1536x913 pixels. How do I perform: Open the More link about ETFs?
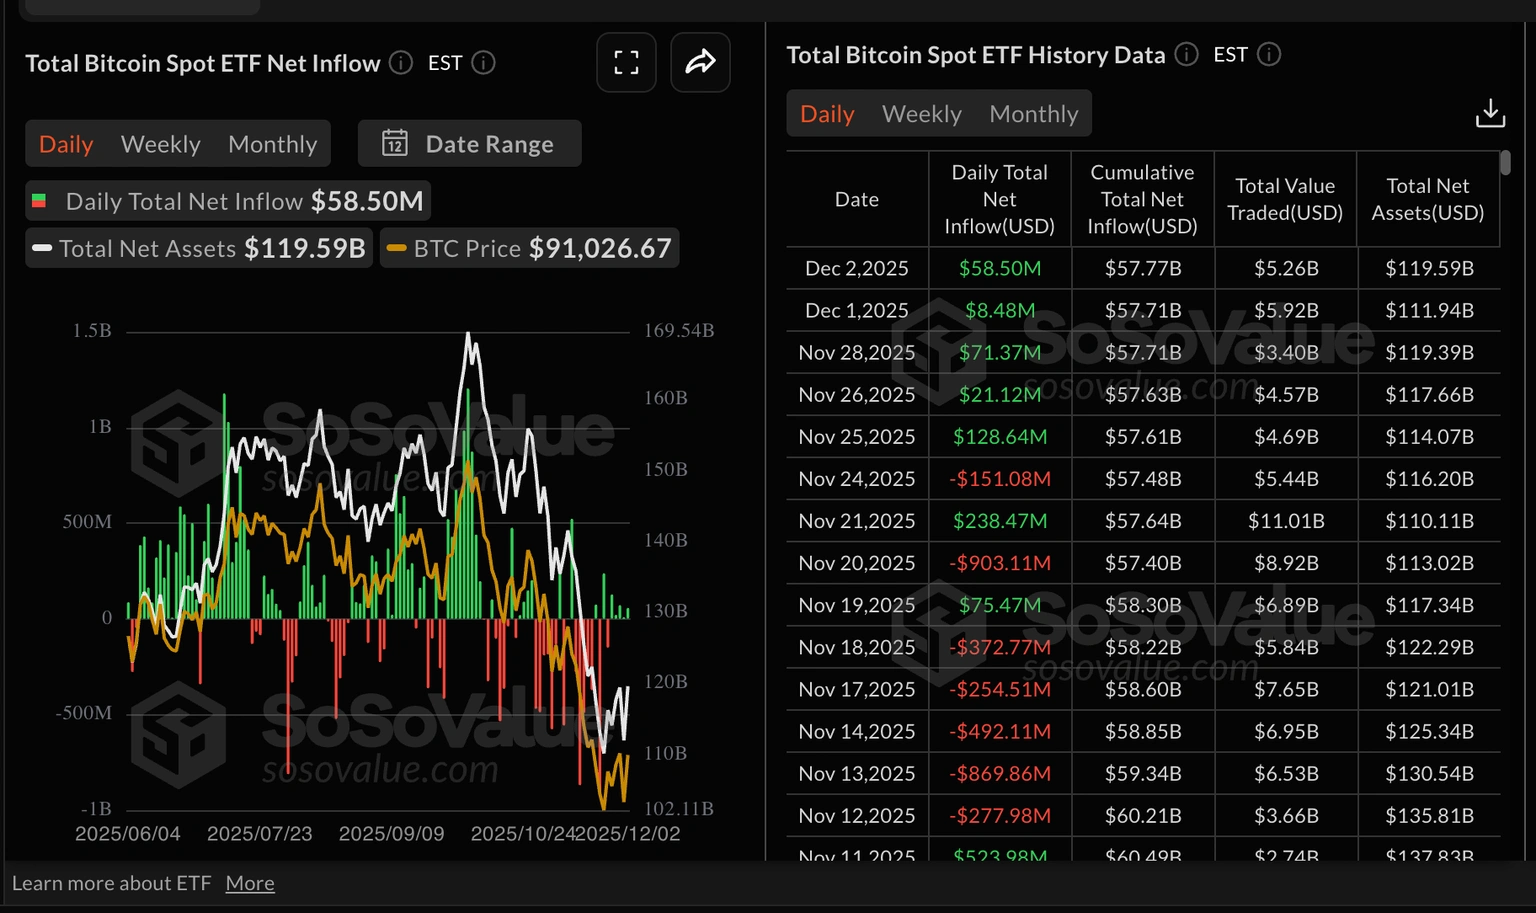point(250,882)
